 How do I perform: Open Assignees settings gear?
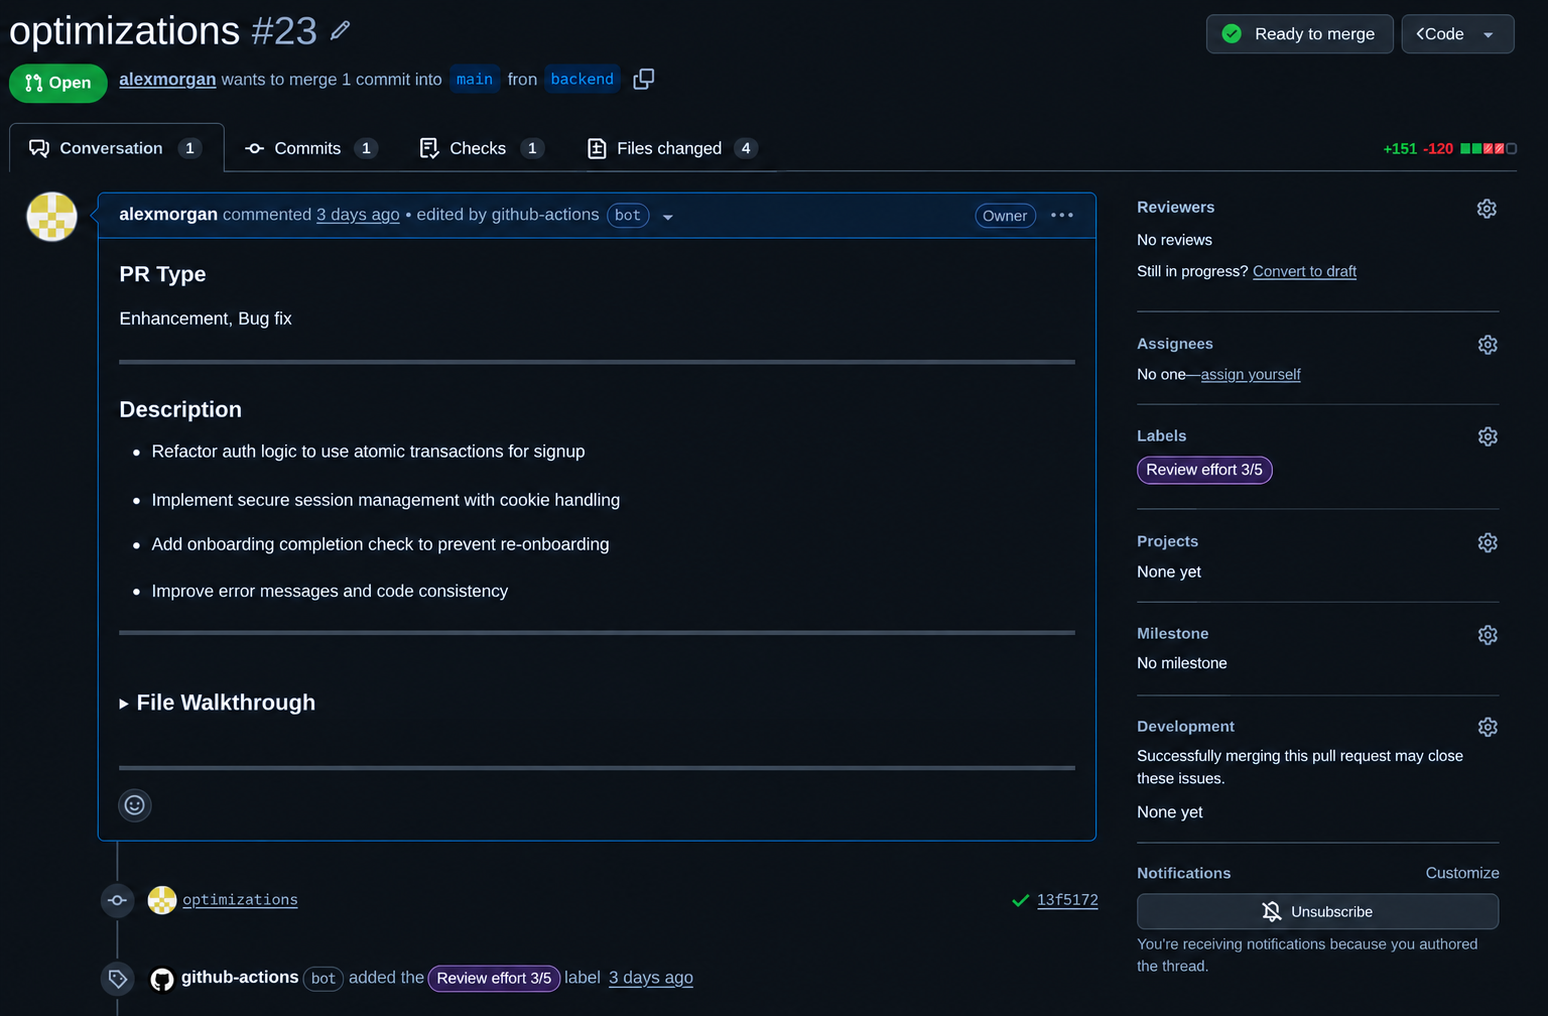coord(1487,345)
